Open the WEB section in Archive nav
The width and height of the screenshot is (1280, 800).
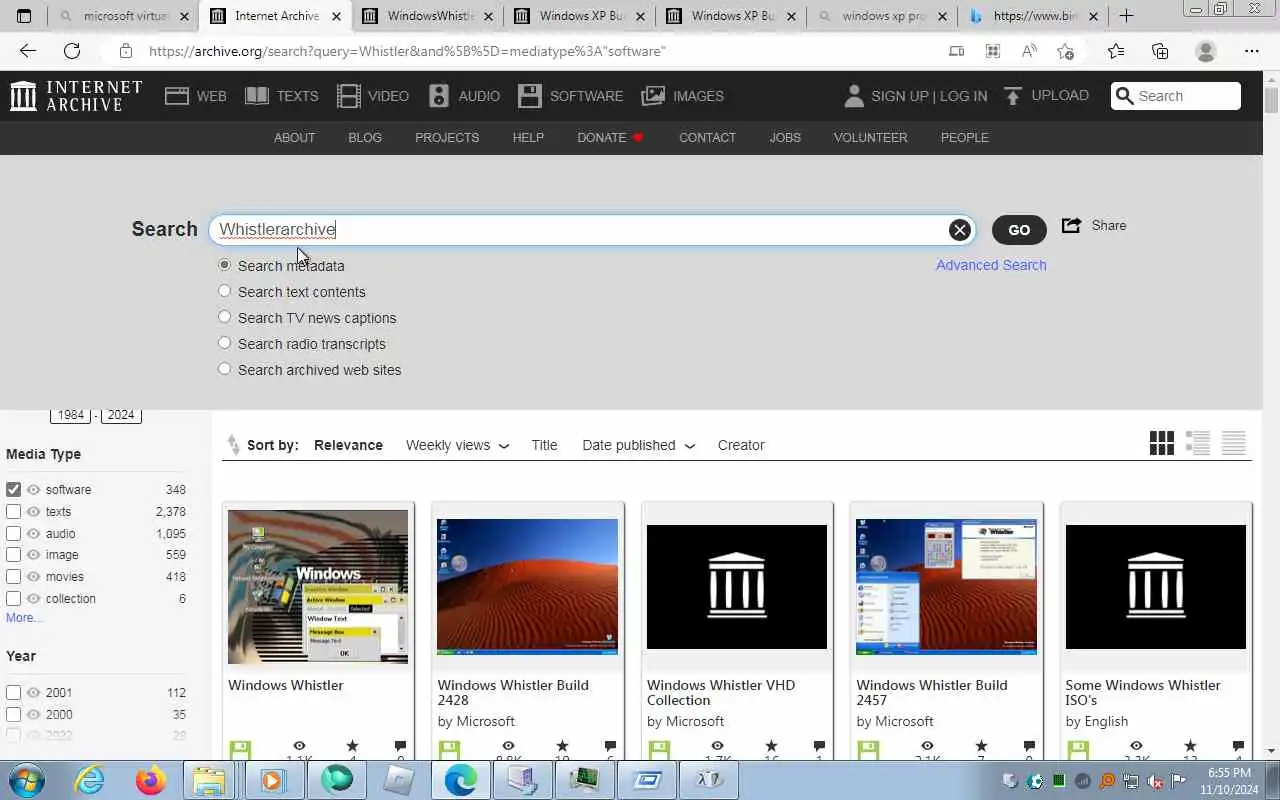point(196,96)
